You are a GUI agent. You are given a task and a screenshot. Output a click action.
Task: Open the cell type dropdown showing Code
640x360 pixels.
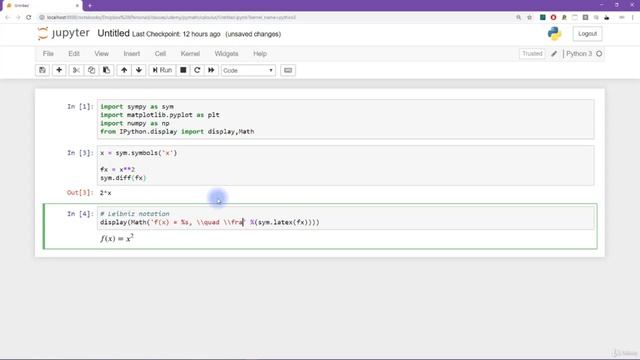coord(248,71)
